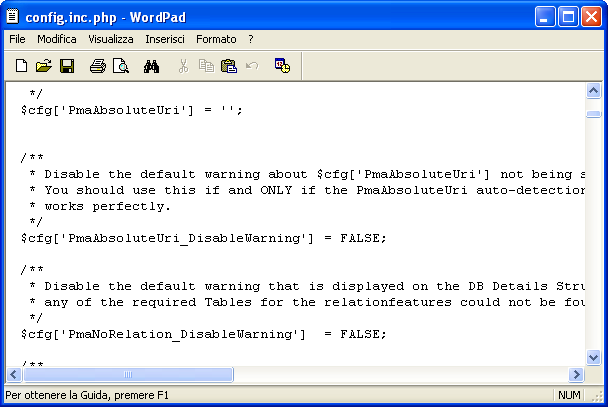The image size is (608, 407).
Task: Print the document using printer icon
Action: 98,66
